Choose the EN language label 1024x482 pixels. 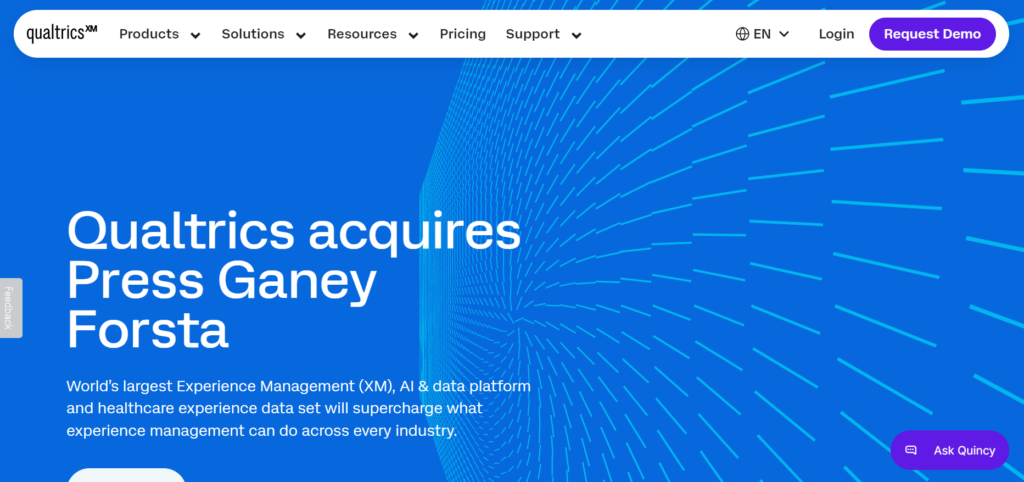(x=762, y=34)
